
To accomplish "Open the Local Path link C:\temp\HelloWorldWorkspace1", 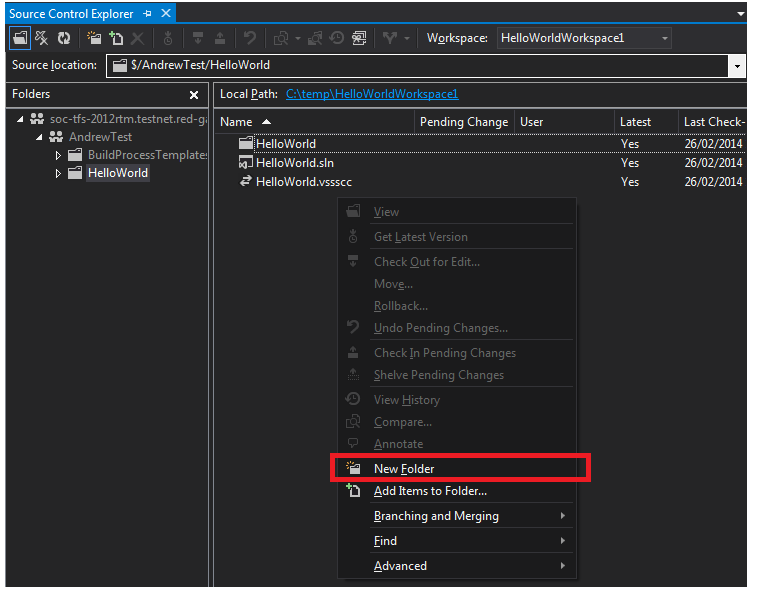I will tap(372, 94).
